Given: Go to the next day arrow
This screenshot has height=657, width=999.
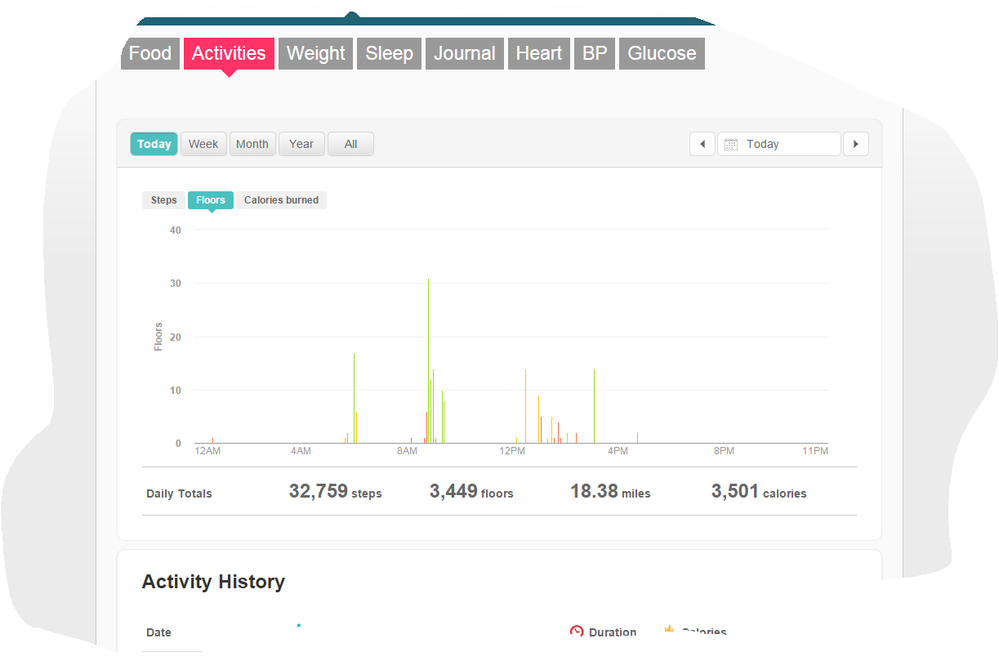Looking at the screenshot, I should [x=856, y=144].
